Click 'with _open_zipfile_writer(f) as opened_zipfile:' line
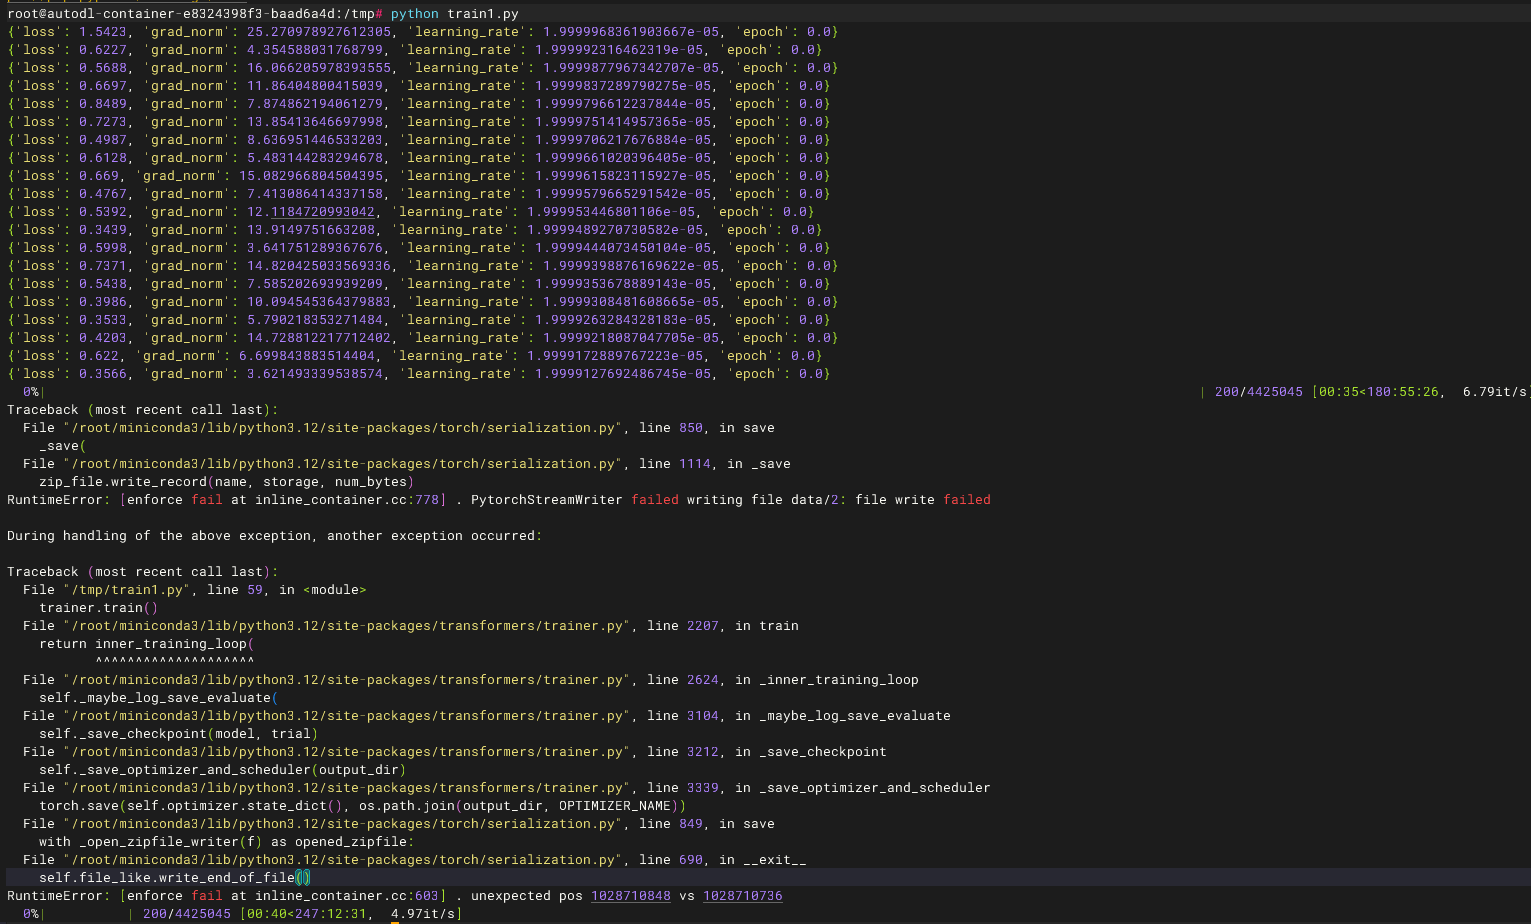This screenshot has width=1531, height=924. [x=227, y=842]
